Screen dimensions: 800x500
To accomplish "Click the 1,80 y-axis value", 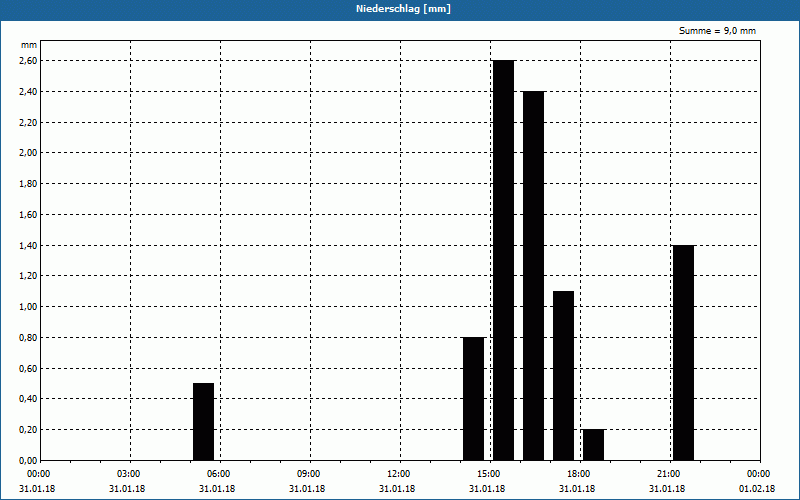I will pyautogui.click(x=28, y=184).
